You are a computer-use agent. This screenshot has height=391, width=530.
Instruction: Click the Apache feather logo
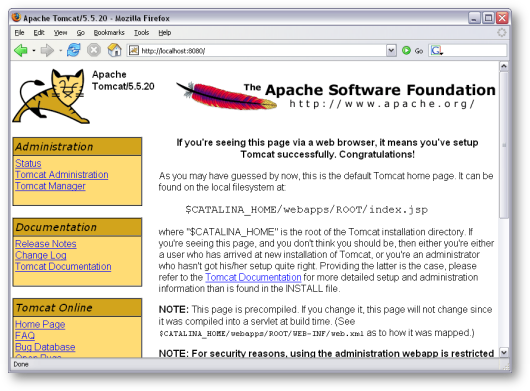(226, 96)
